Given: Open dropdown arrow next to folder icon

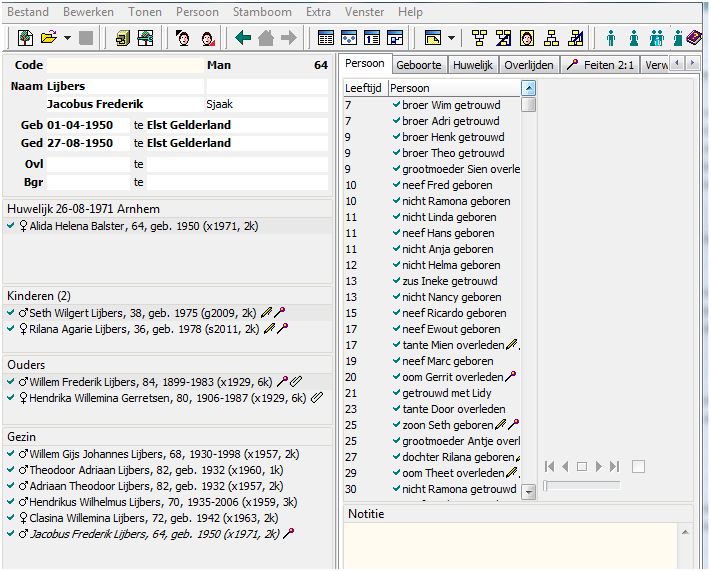Looking at the screenshot, I should coord(67,38).
